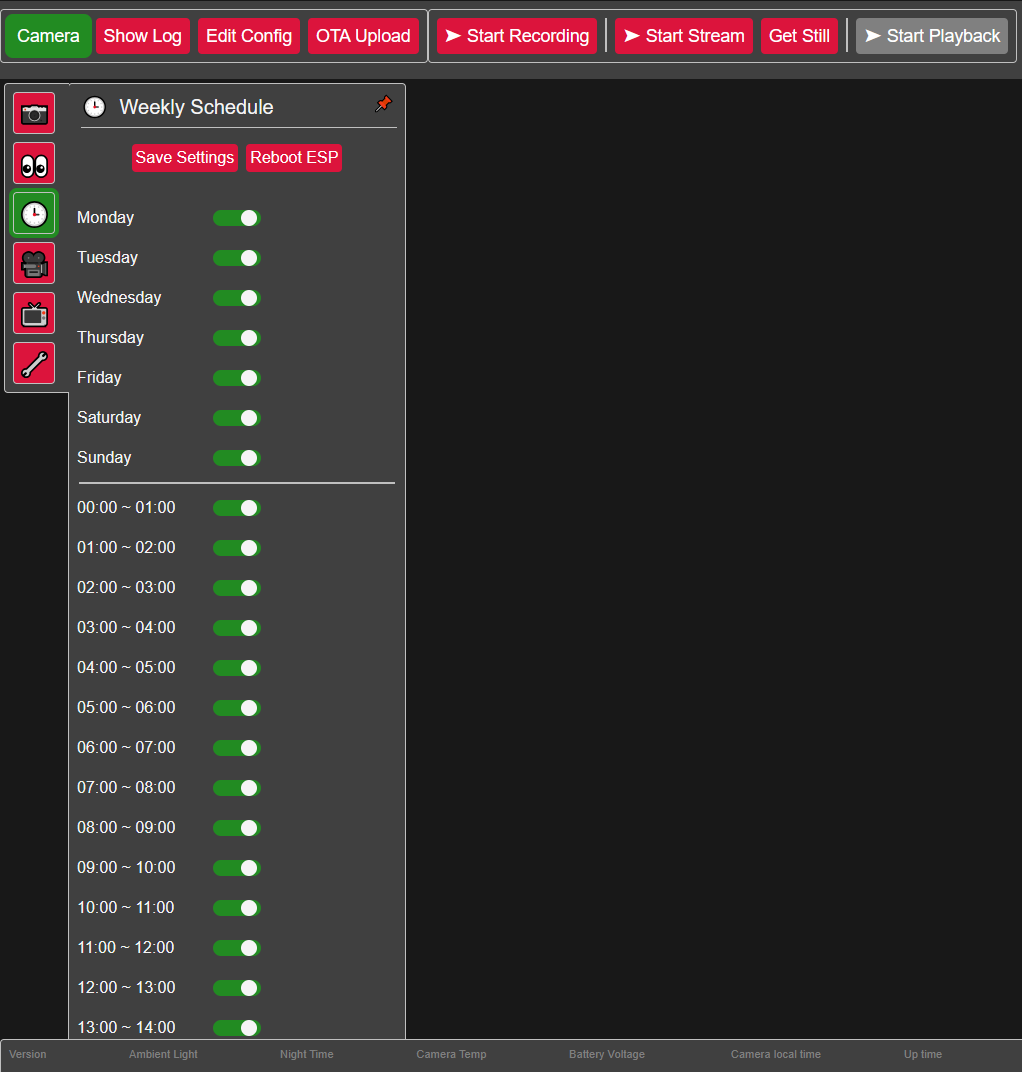Open the camera settings sidebar icon
Screen dimensions: 1022x1072
pos(34,113)
